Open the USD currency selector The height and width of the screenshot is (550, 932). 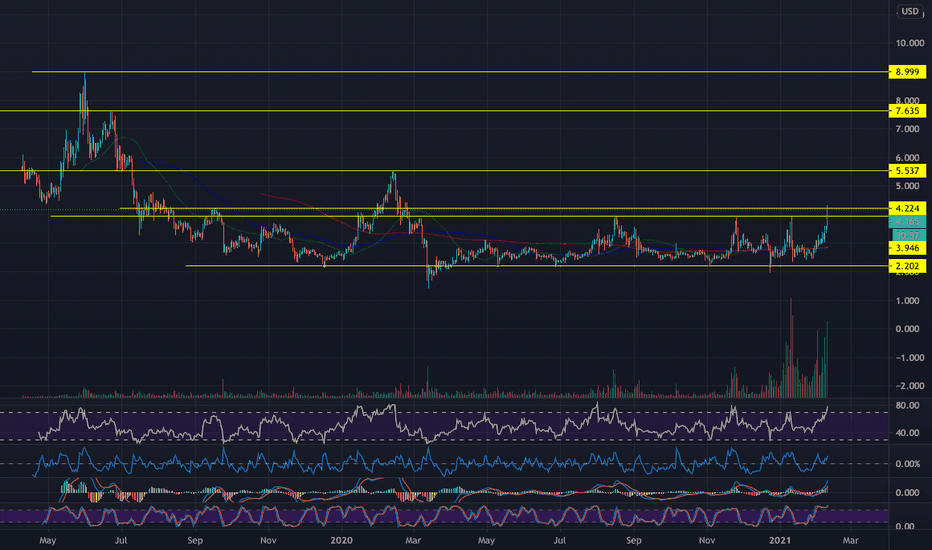909,11
